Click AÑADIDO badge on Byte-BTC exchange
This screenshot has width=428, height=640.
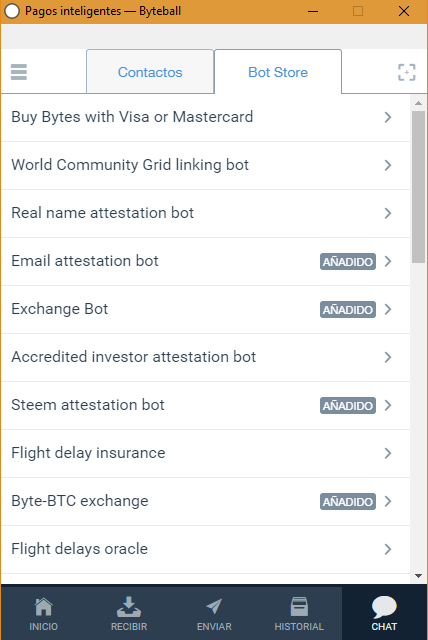click(x=348, y=502)
